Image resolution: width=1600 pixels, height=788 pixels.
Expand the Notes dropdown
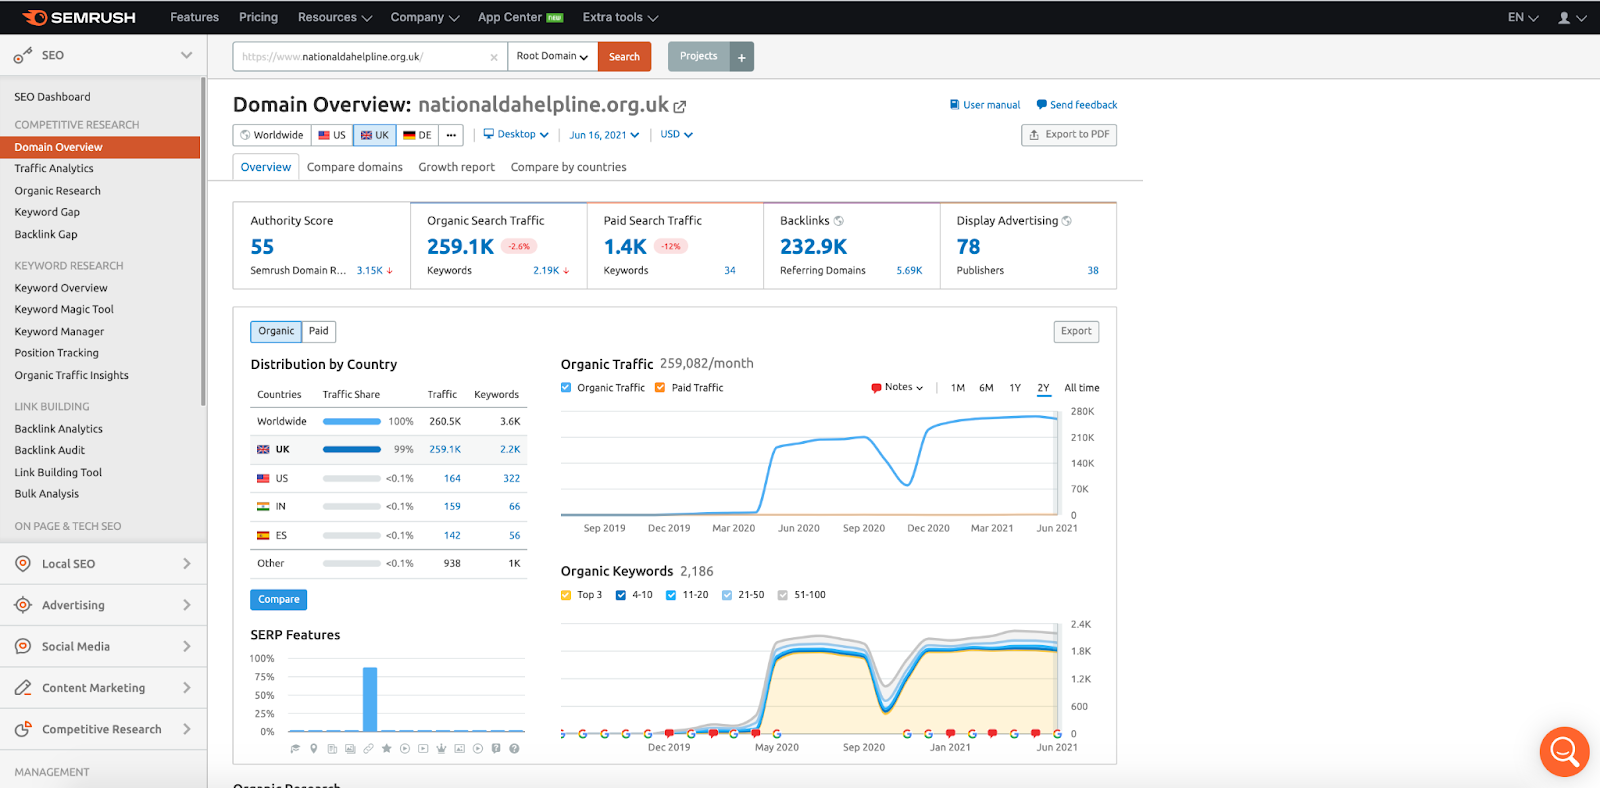pyautogui.click(x=897, y=388)
